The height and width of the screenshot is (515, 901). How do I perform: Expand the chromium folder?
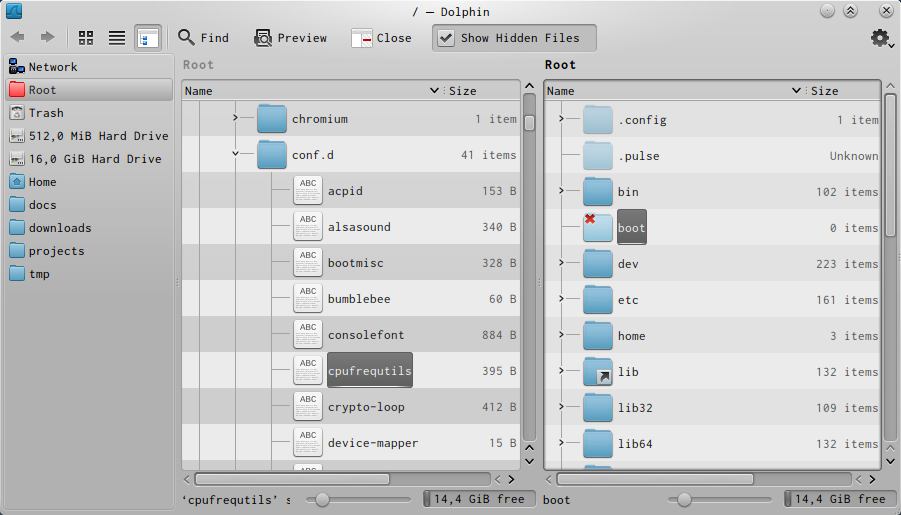coord(235,118)
